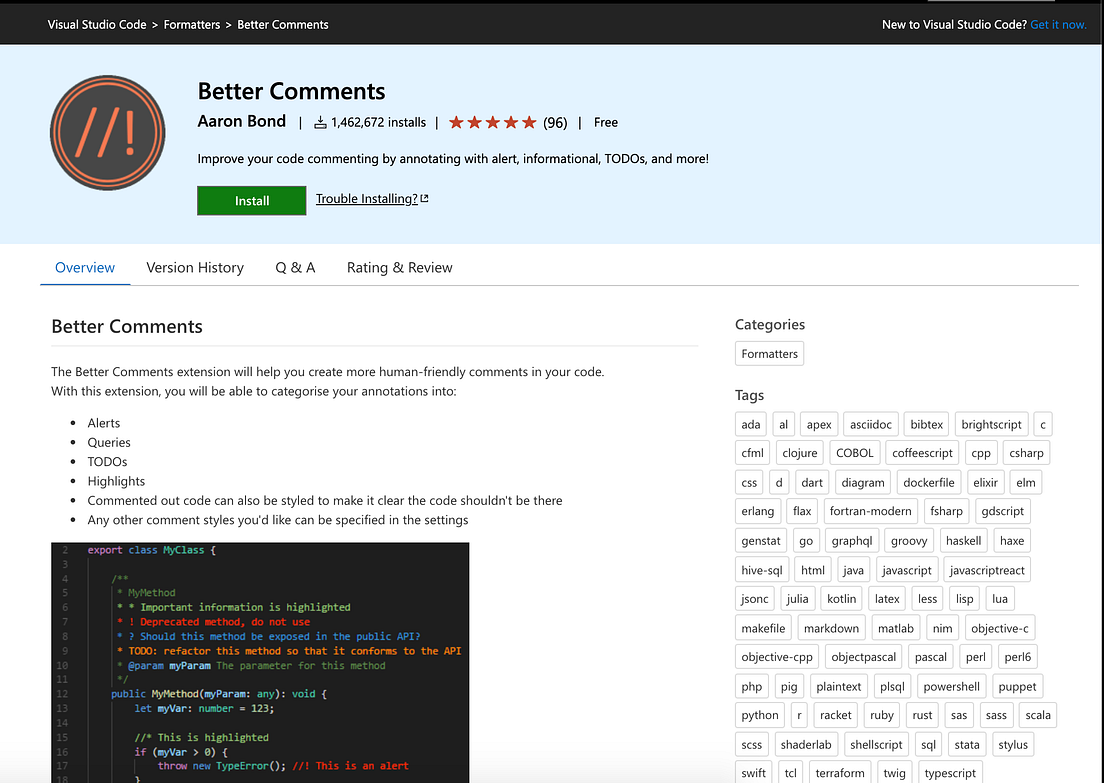1104x783 pixels.
Task: Click the javascript tag
Action: [907, 569]
